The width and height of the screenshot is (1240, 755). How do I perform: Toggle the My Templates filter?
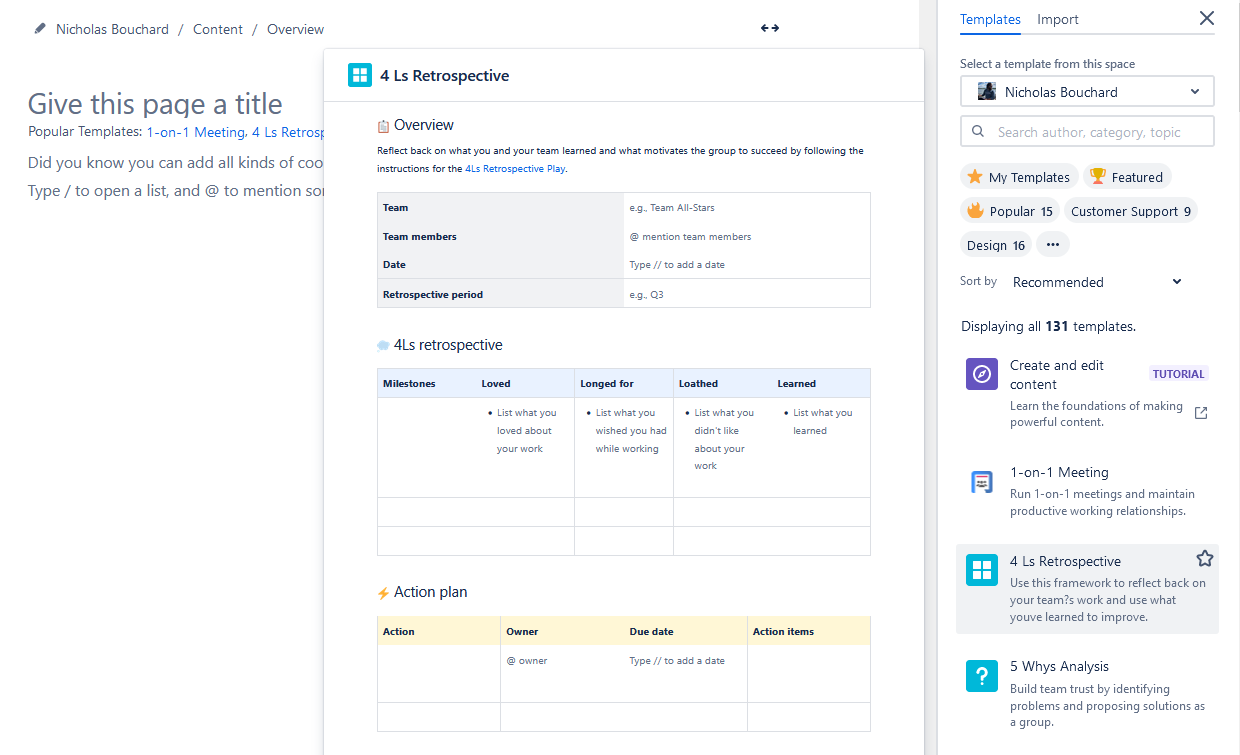pos(1019,177)
